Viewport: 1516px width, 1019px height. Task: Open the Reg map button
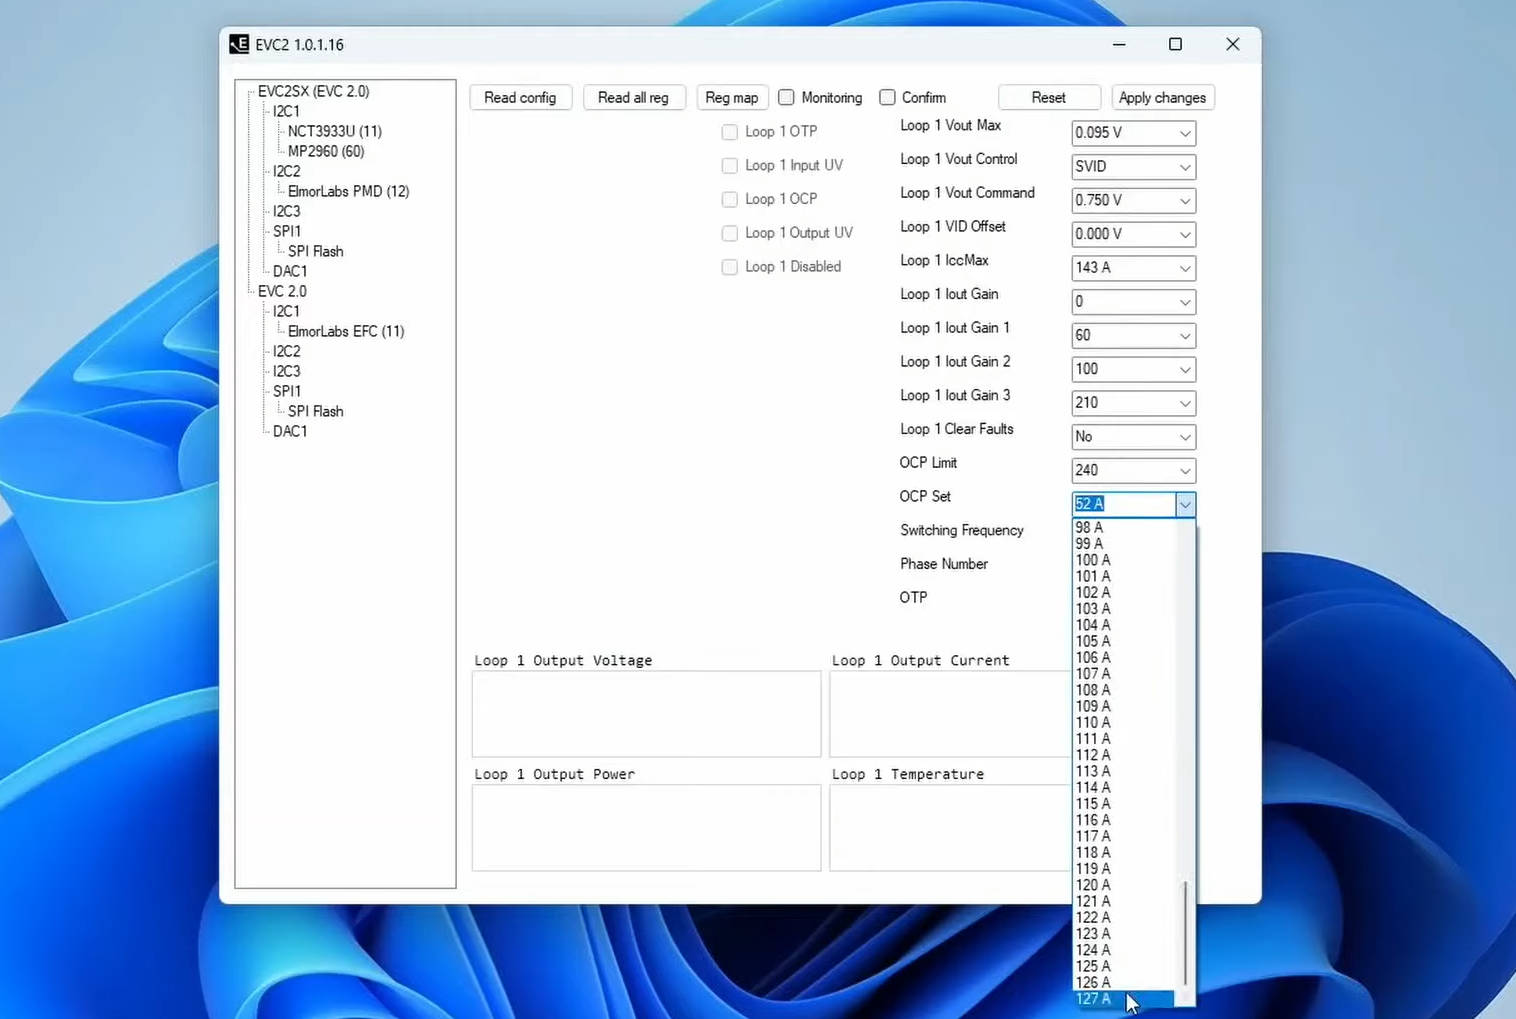point(732,97)
